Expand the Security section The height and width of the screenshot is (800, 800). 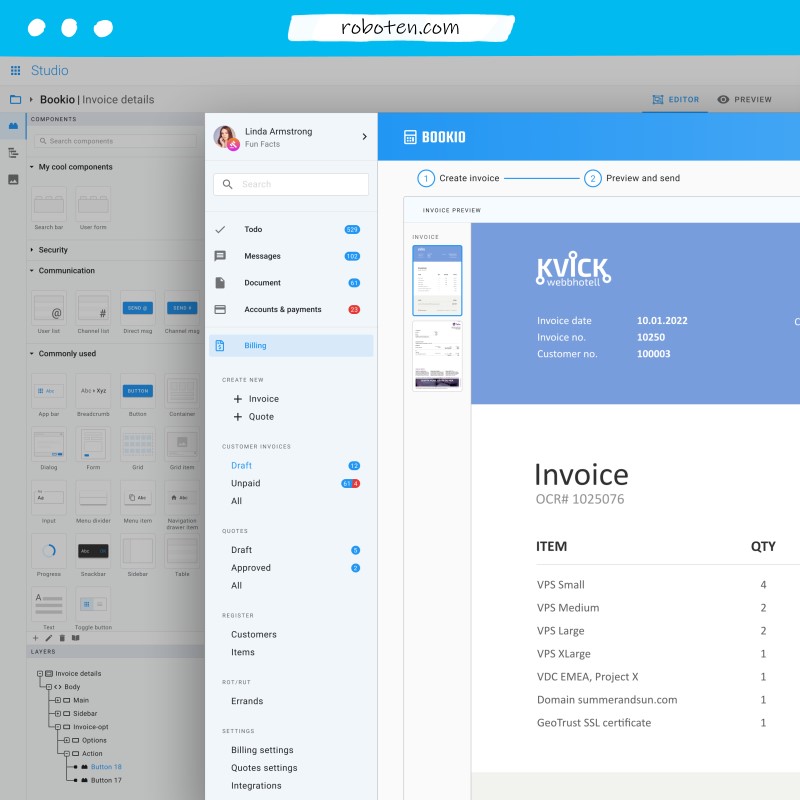32,250
